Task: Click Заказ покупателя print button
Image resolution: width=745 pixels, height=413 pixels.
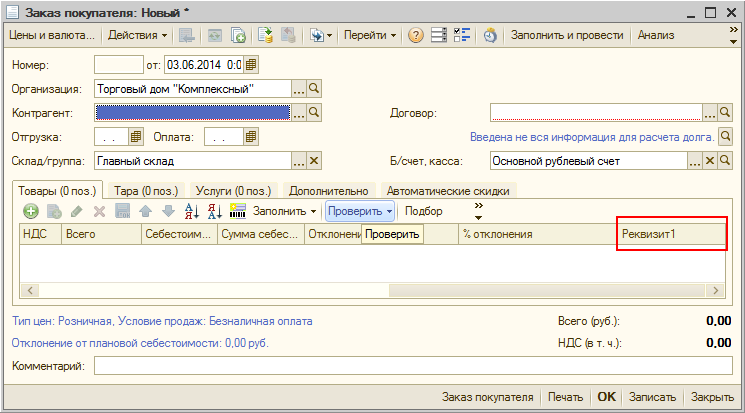Action: pos(487,397)
